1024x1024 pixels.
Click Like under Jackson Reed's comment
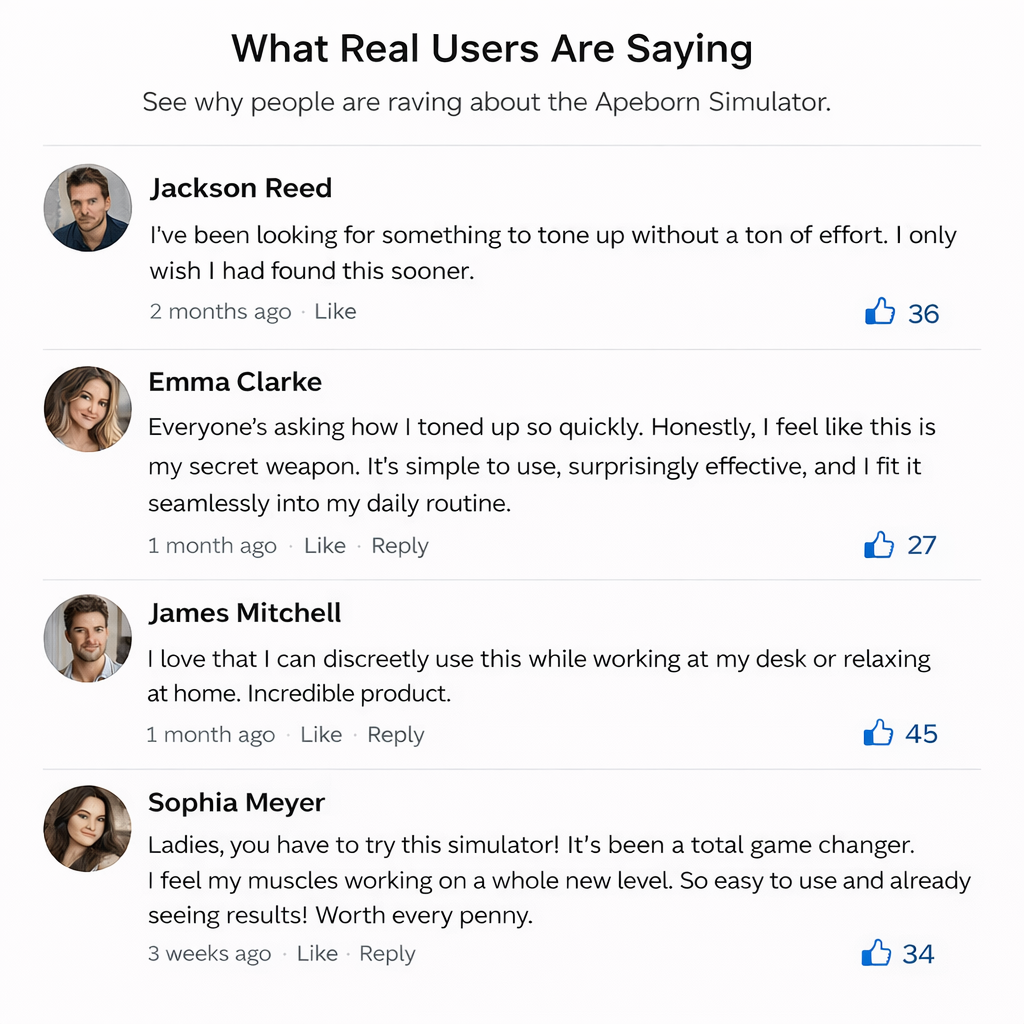click(335, 312)
